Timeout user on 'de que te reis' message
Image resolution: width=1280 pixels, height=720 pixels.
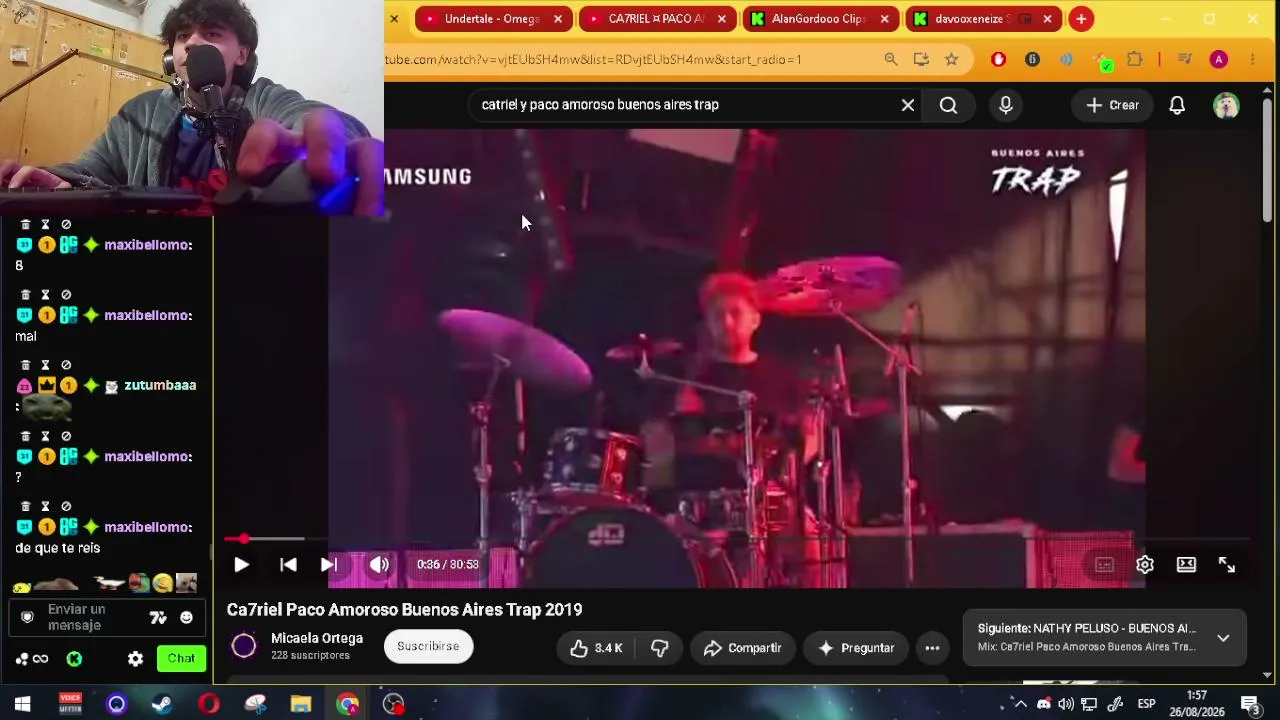coord(45,507)
